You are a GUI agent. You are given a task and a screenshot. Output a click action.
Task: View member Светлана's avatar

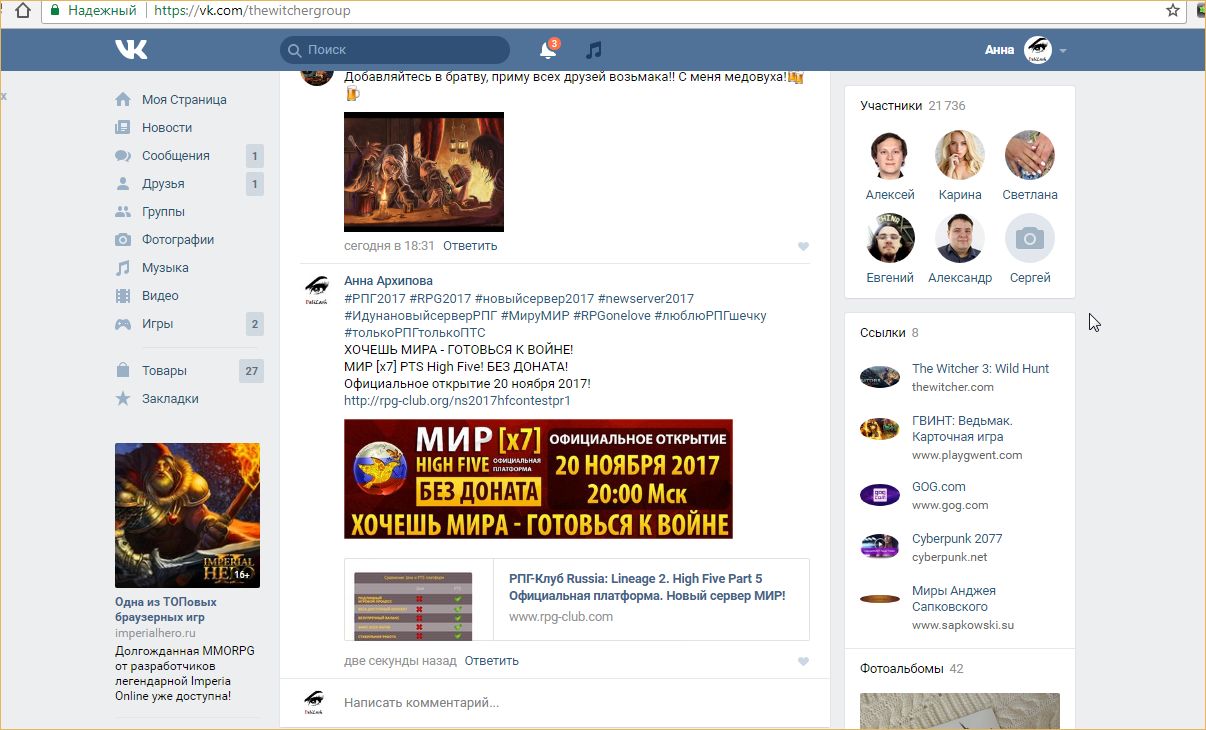(x=1030, y=154)
